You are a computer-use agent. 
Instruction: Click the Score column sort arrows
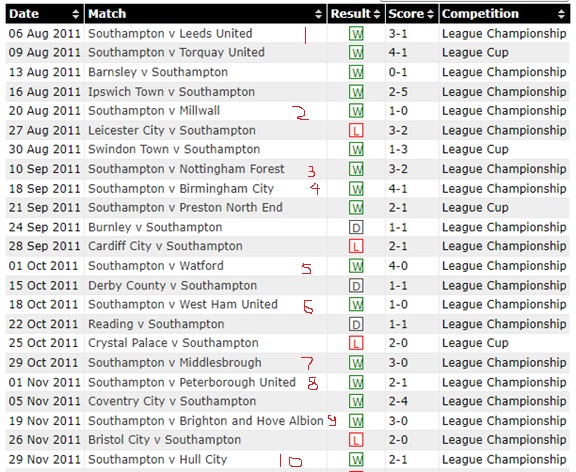click(x=431, y=14)
